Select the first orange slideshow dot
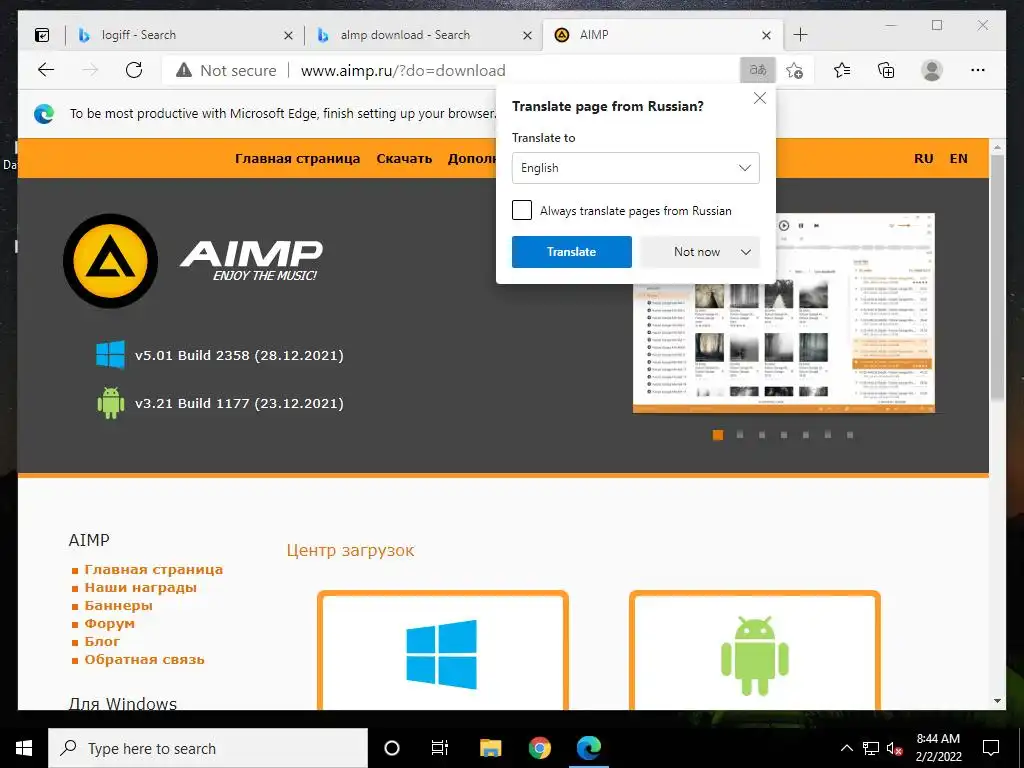 tap(718, 435)
